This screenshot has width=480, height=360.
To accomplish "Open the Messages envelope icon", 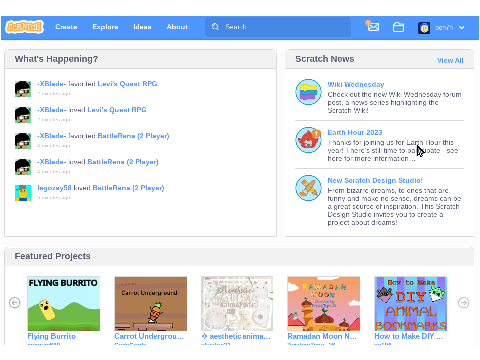I will tap(373, 26).
